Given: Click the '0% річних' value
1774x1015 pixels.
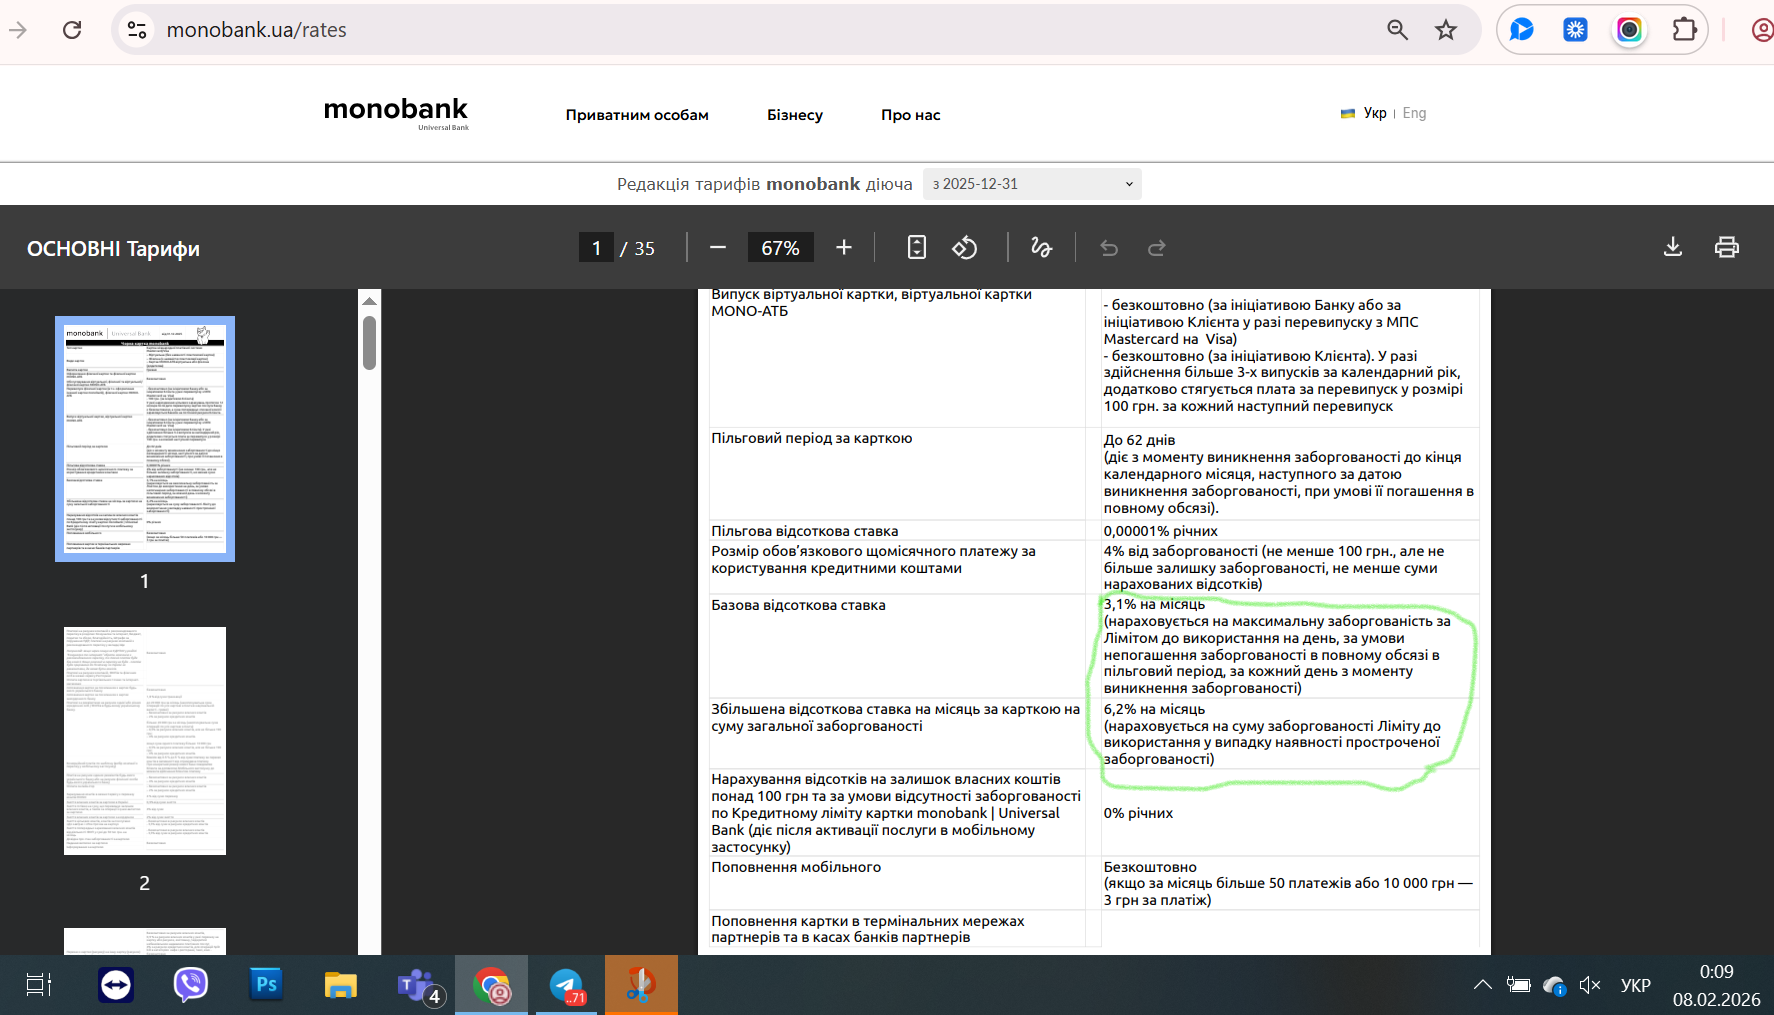Looking at the screenshot, I should [x=1138, y=813].
